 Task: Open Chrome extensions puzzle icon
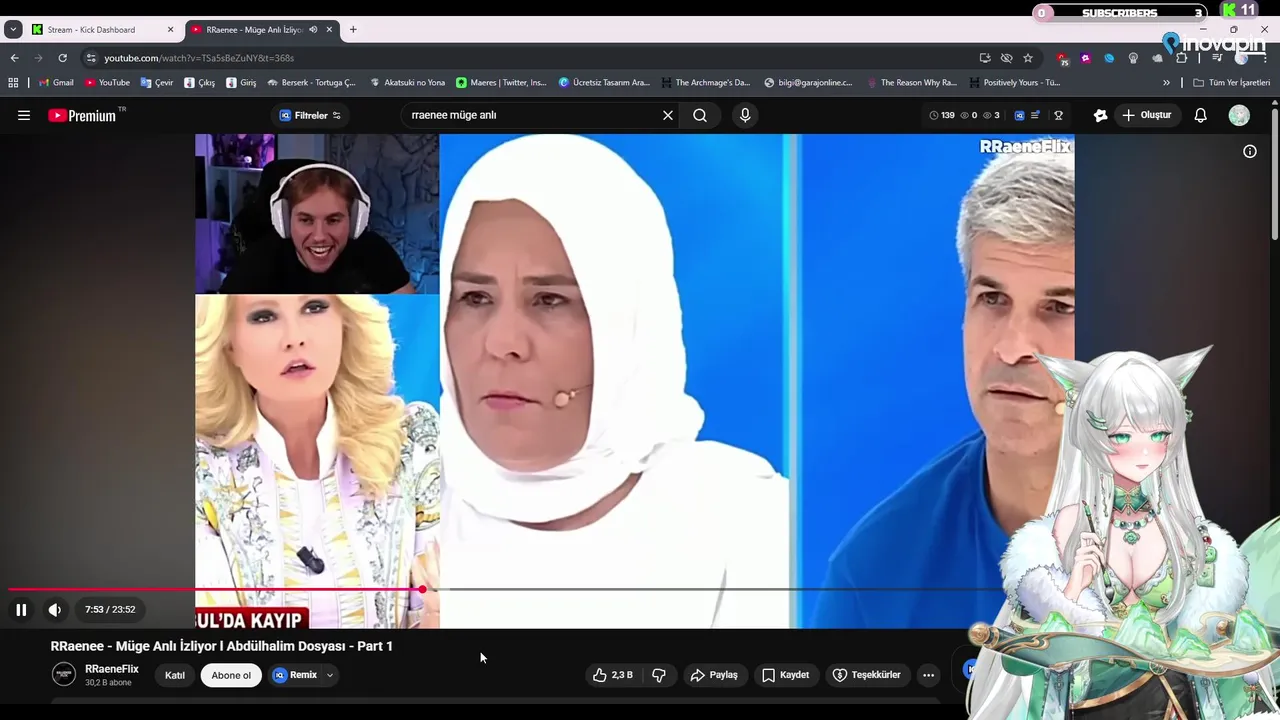1181,58
